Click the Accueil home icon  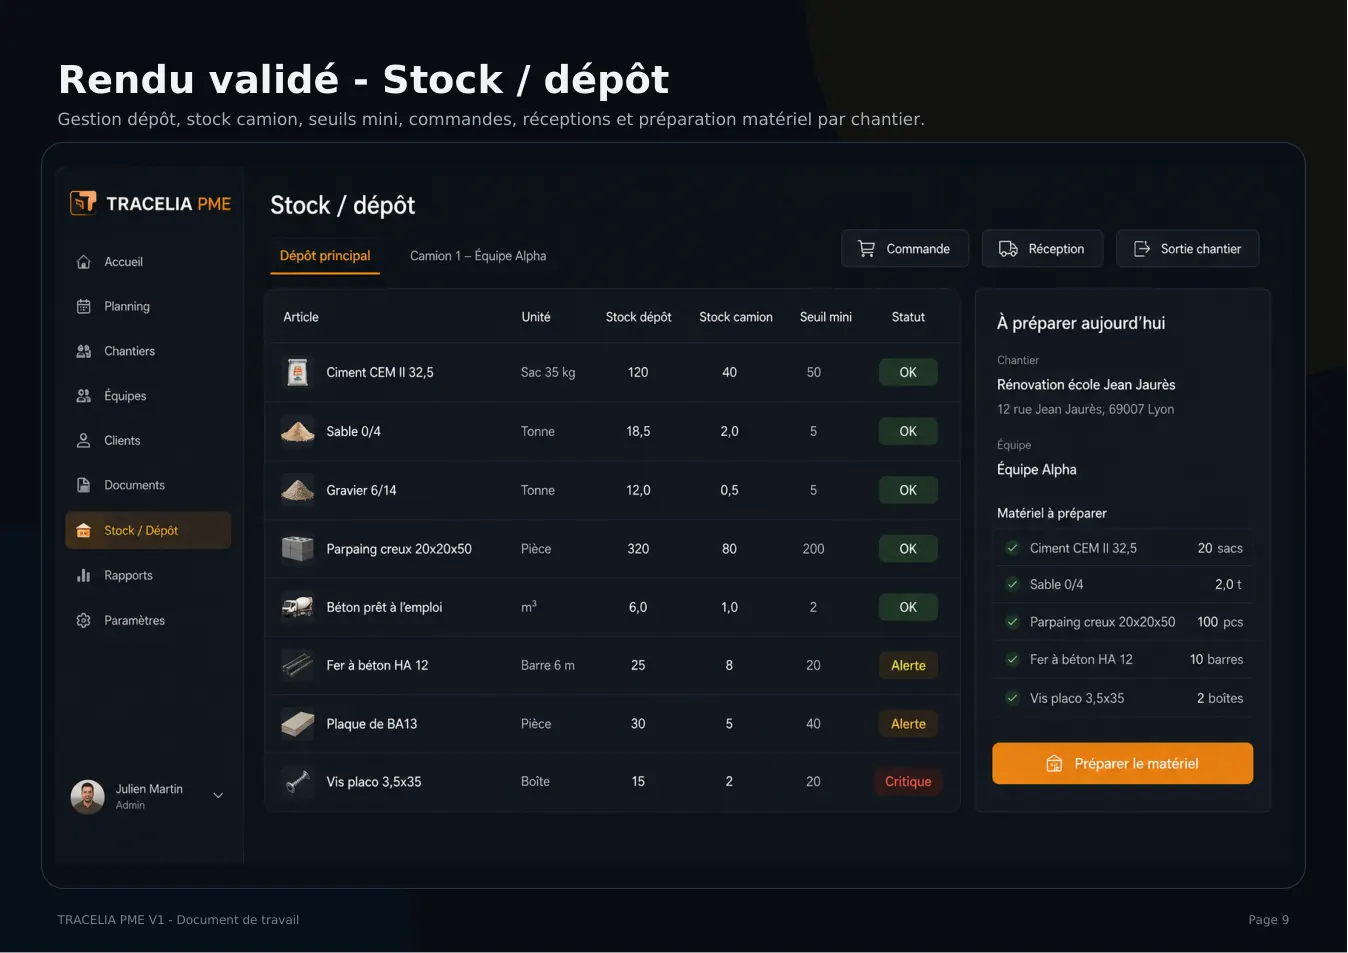(x=84, y=262)
